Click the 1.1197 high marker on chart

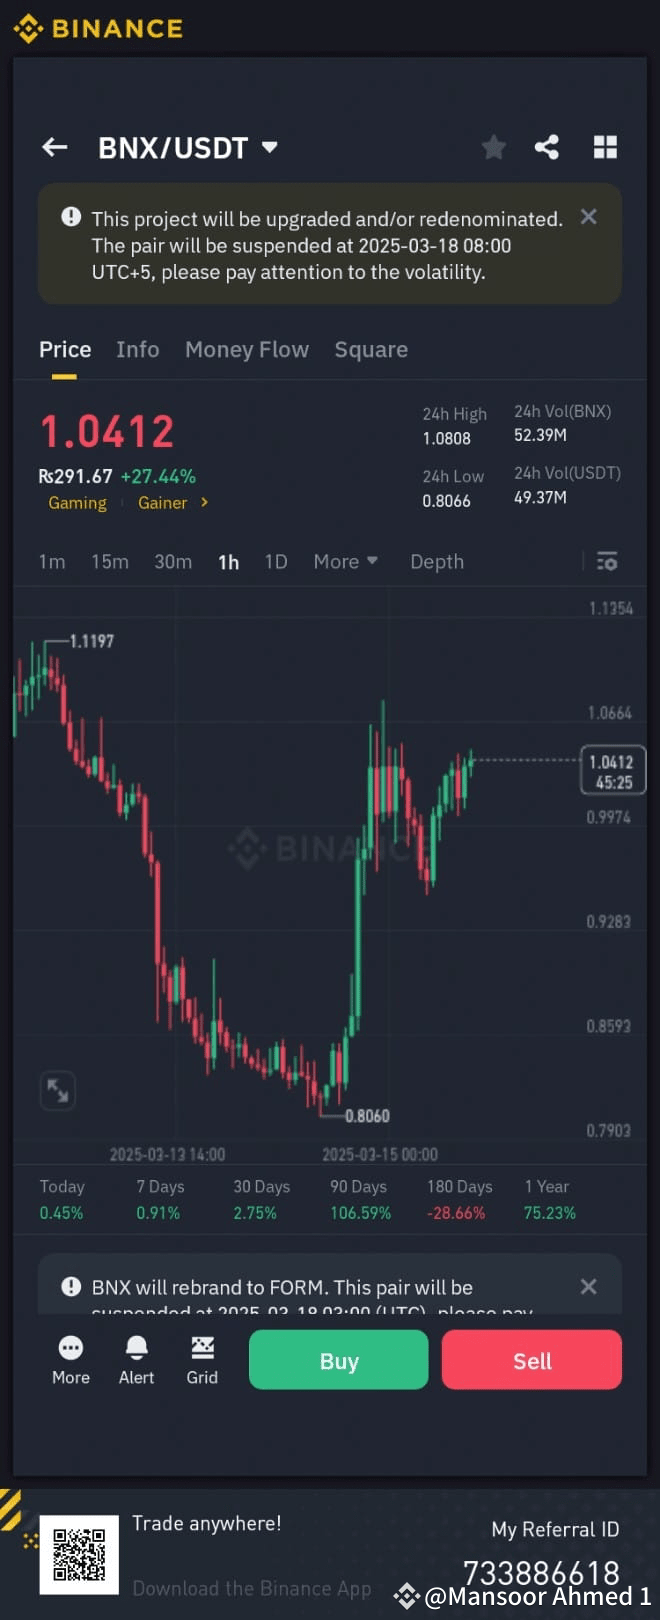click(x=92, y=641)
